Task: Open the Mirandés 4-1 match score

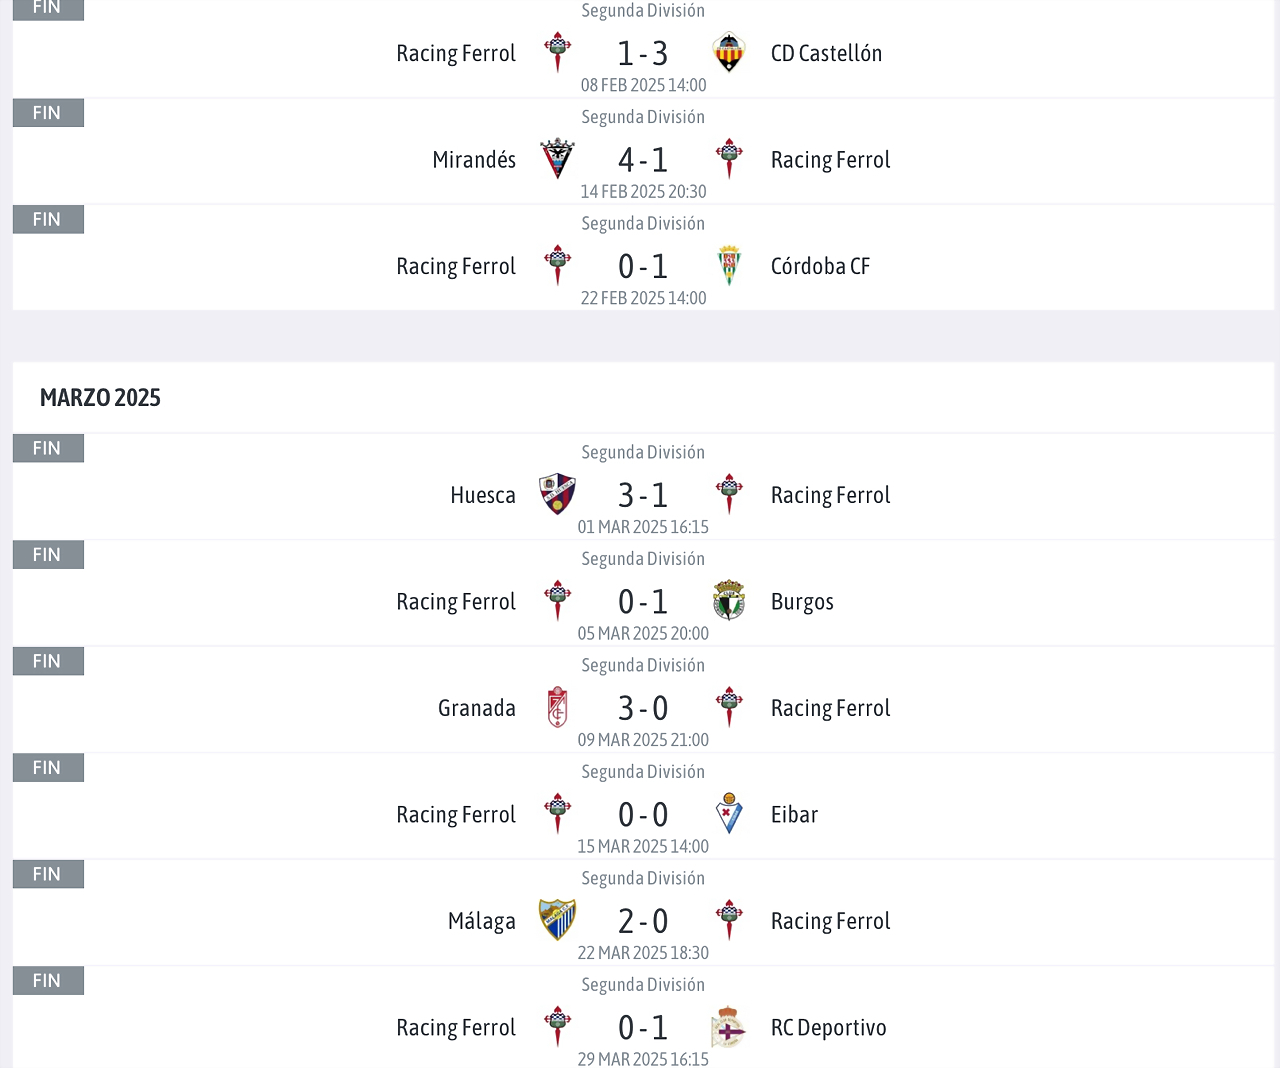Action: click(643, 160)
